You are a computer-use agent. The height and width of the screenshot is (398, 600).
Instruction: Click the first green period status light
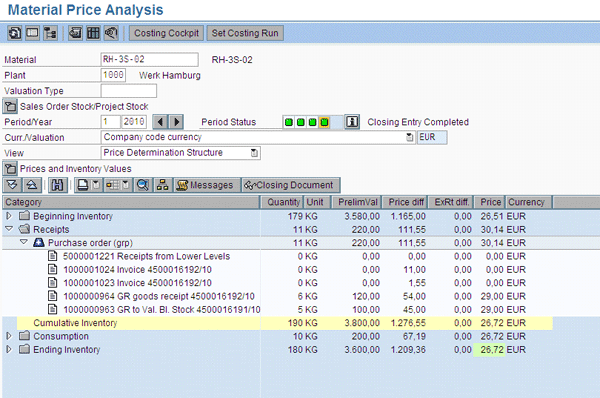289,122
